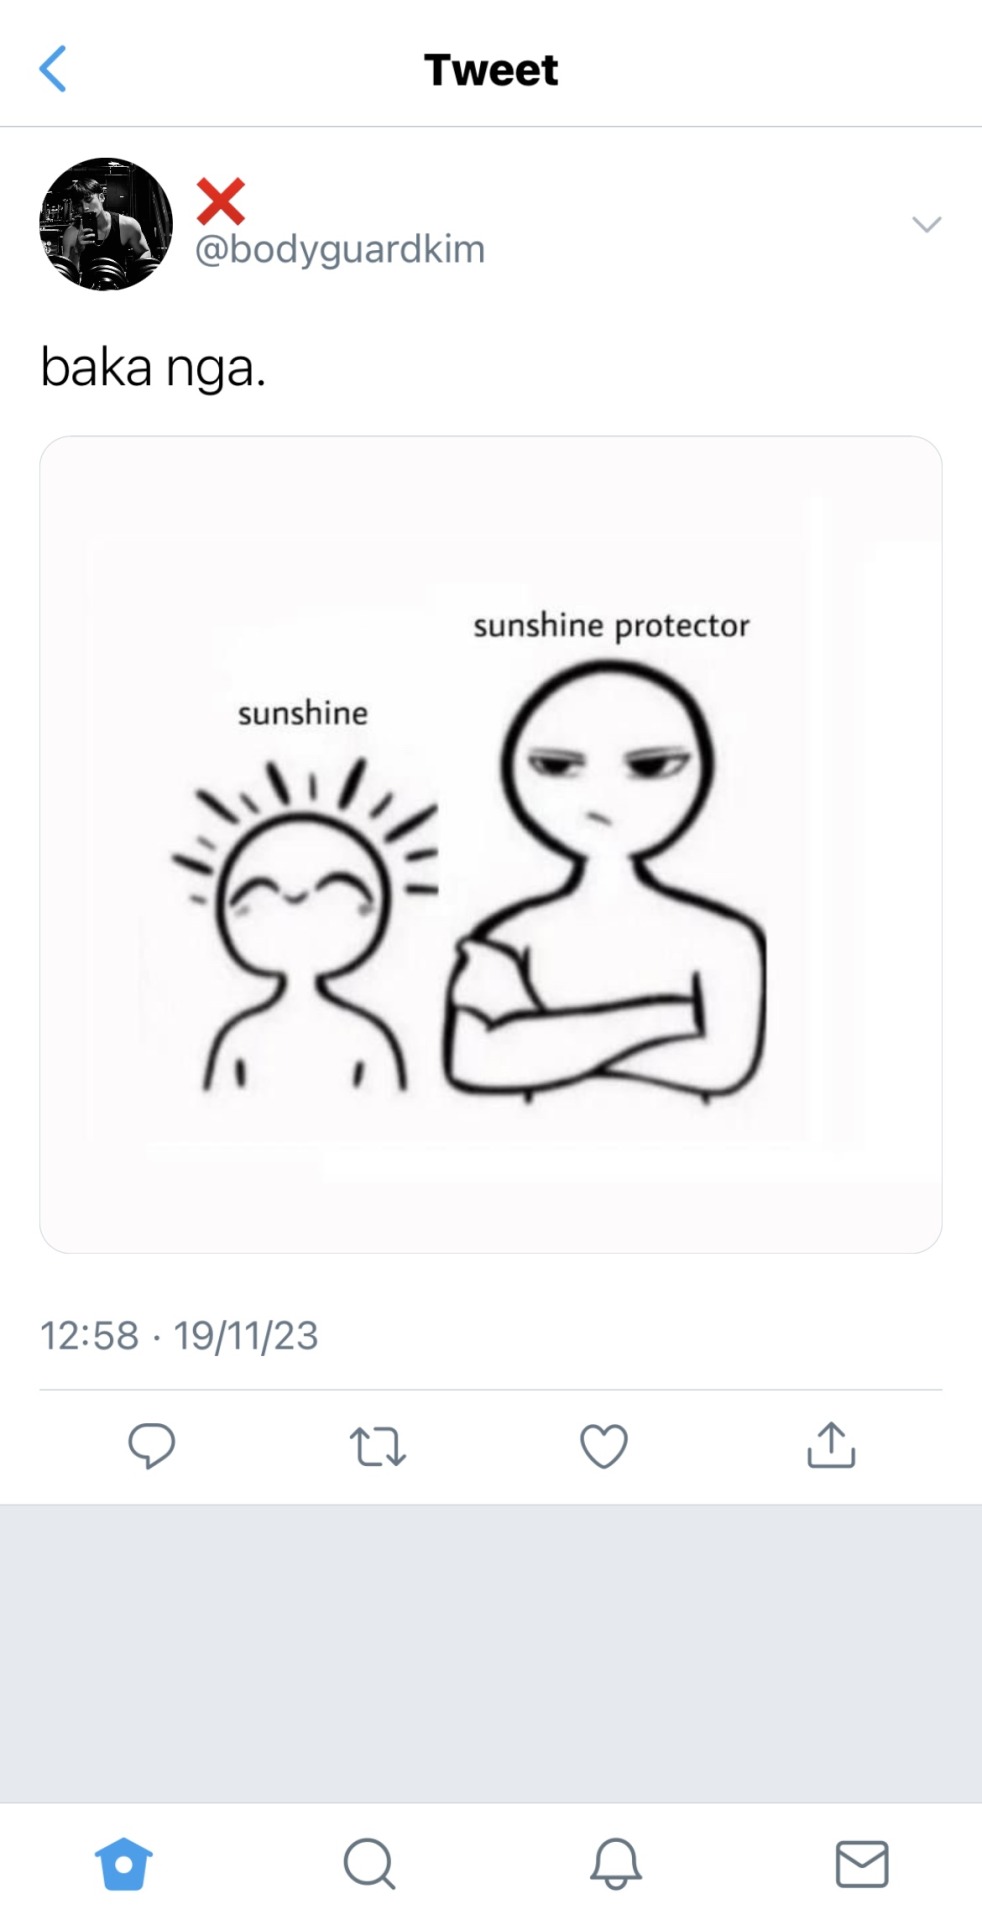The image size is (982, 1920).
Task: Open the Search tab
Action: click(x=369, y=1864)
